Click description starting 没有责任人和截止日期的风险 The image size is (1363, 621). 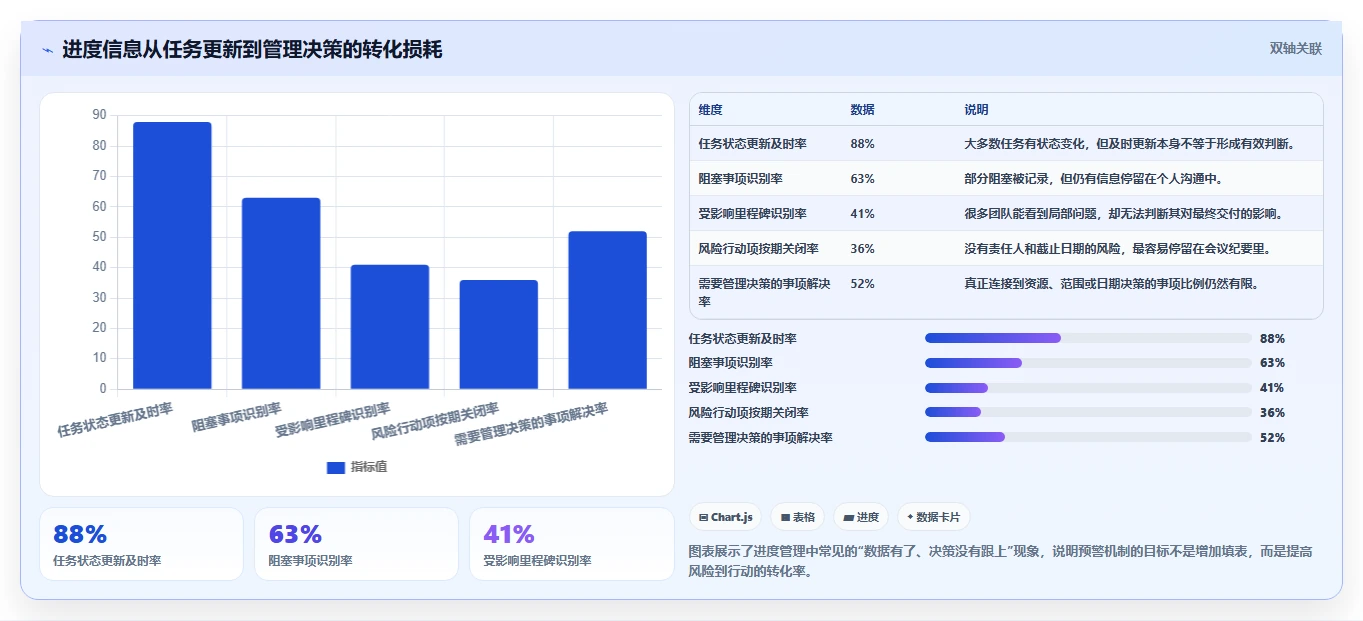click(x=1117, y=249)
